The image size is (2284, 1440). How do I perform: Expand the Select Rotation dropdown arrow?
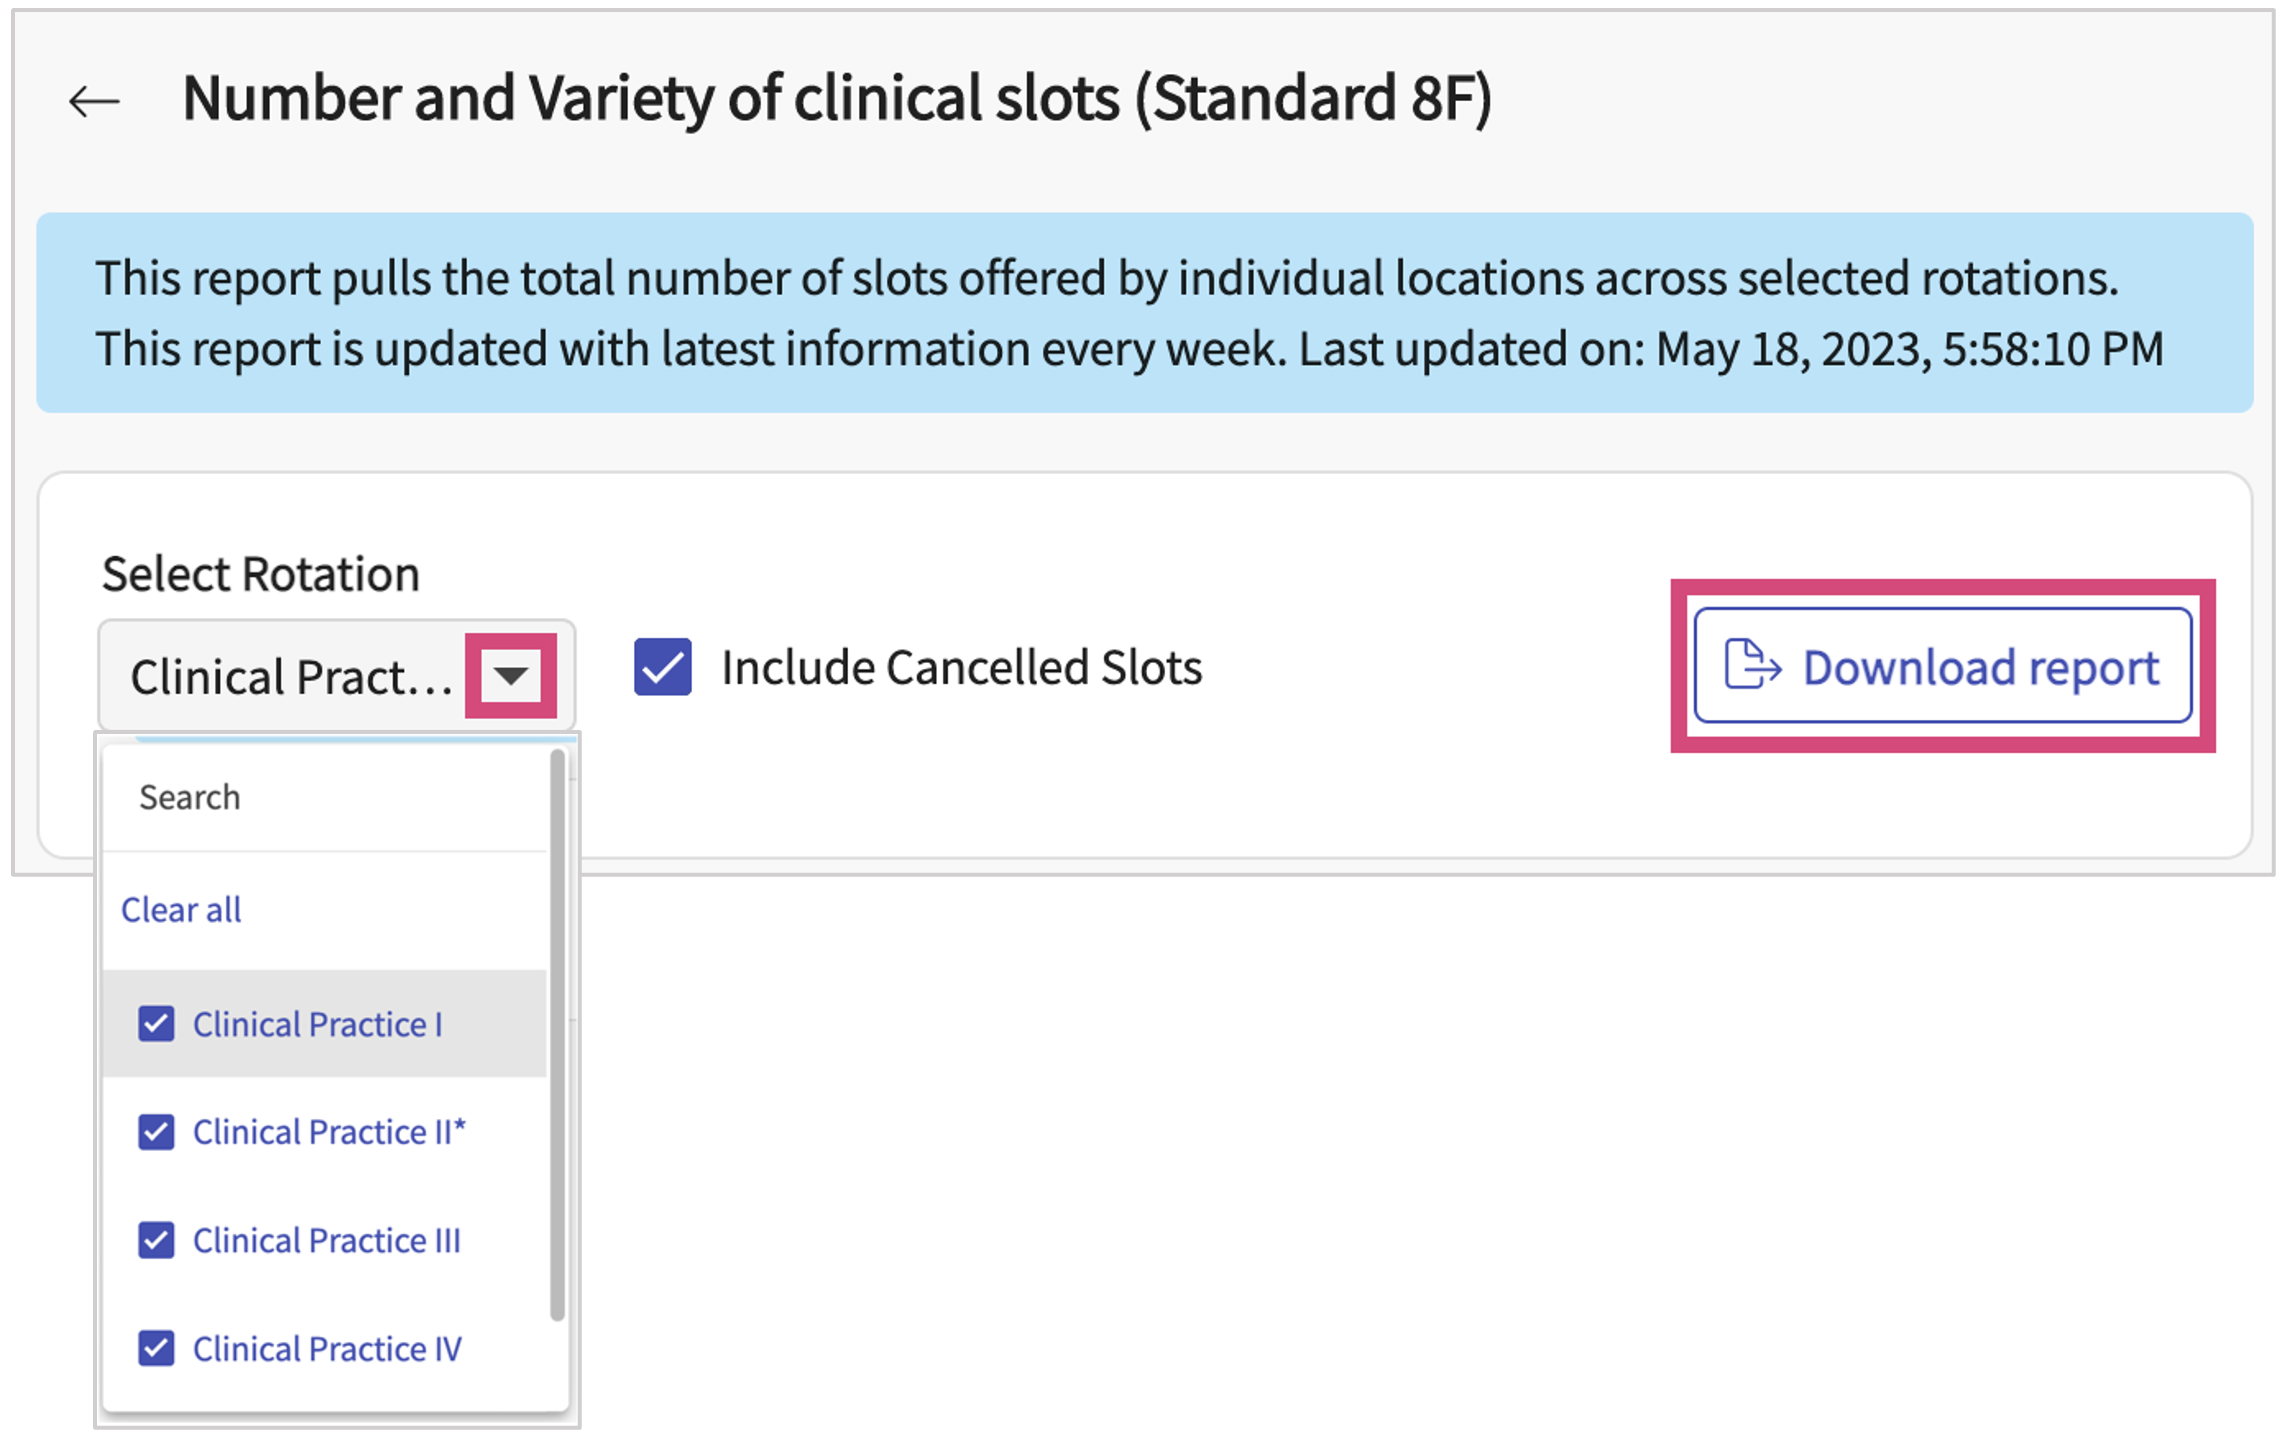511,675
